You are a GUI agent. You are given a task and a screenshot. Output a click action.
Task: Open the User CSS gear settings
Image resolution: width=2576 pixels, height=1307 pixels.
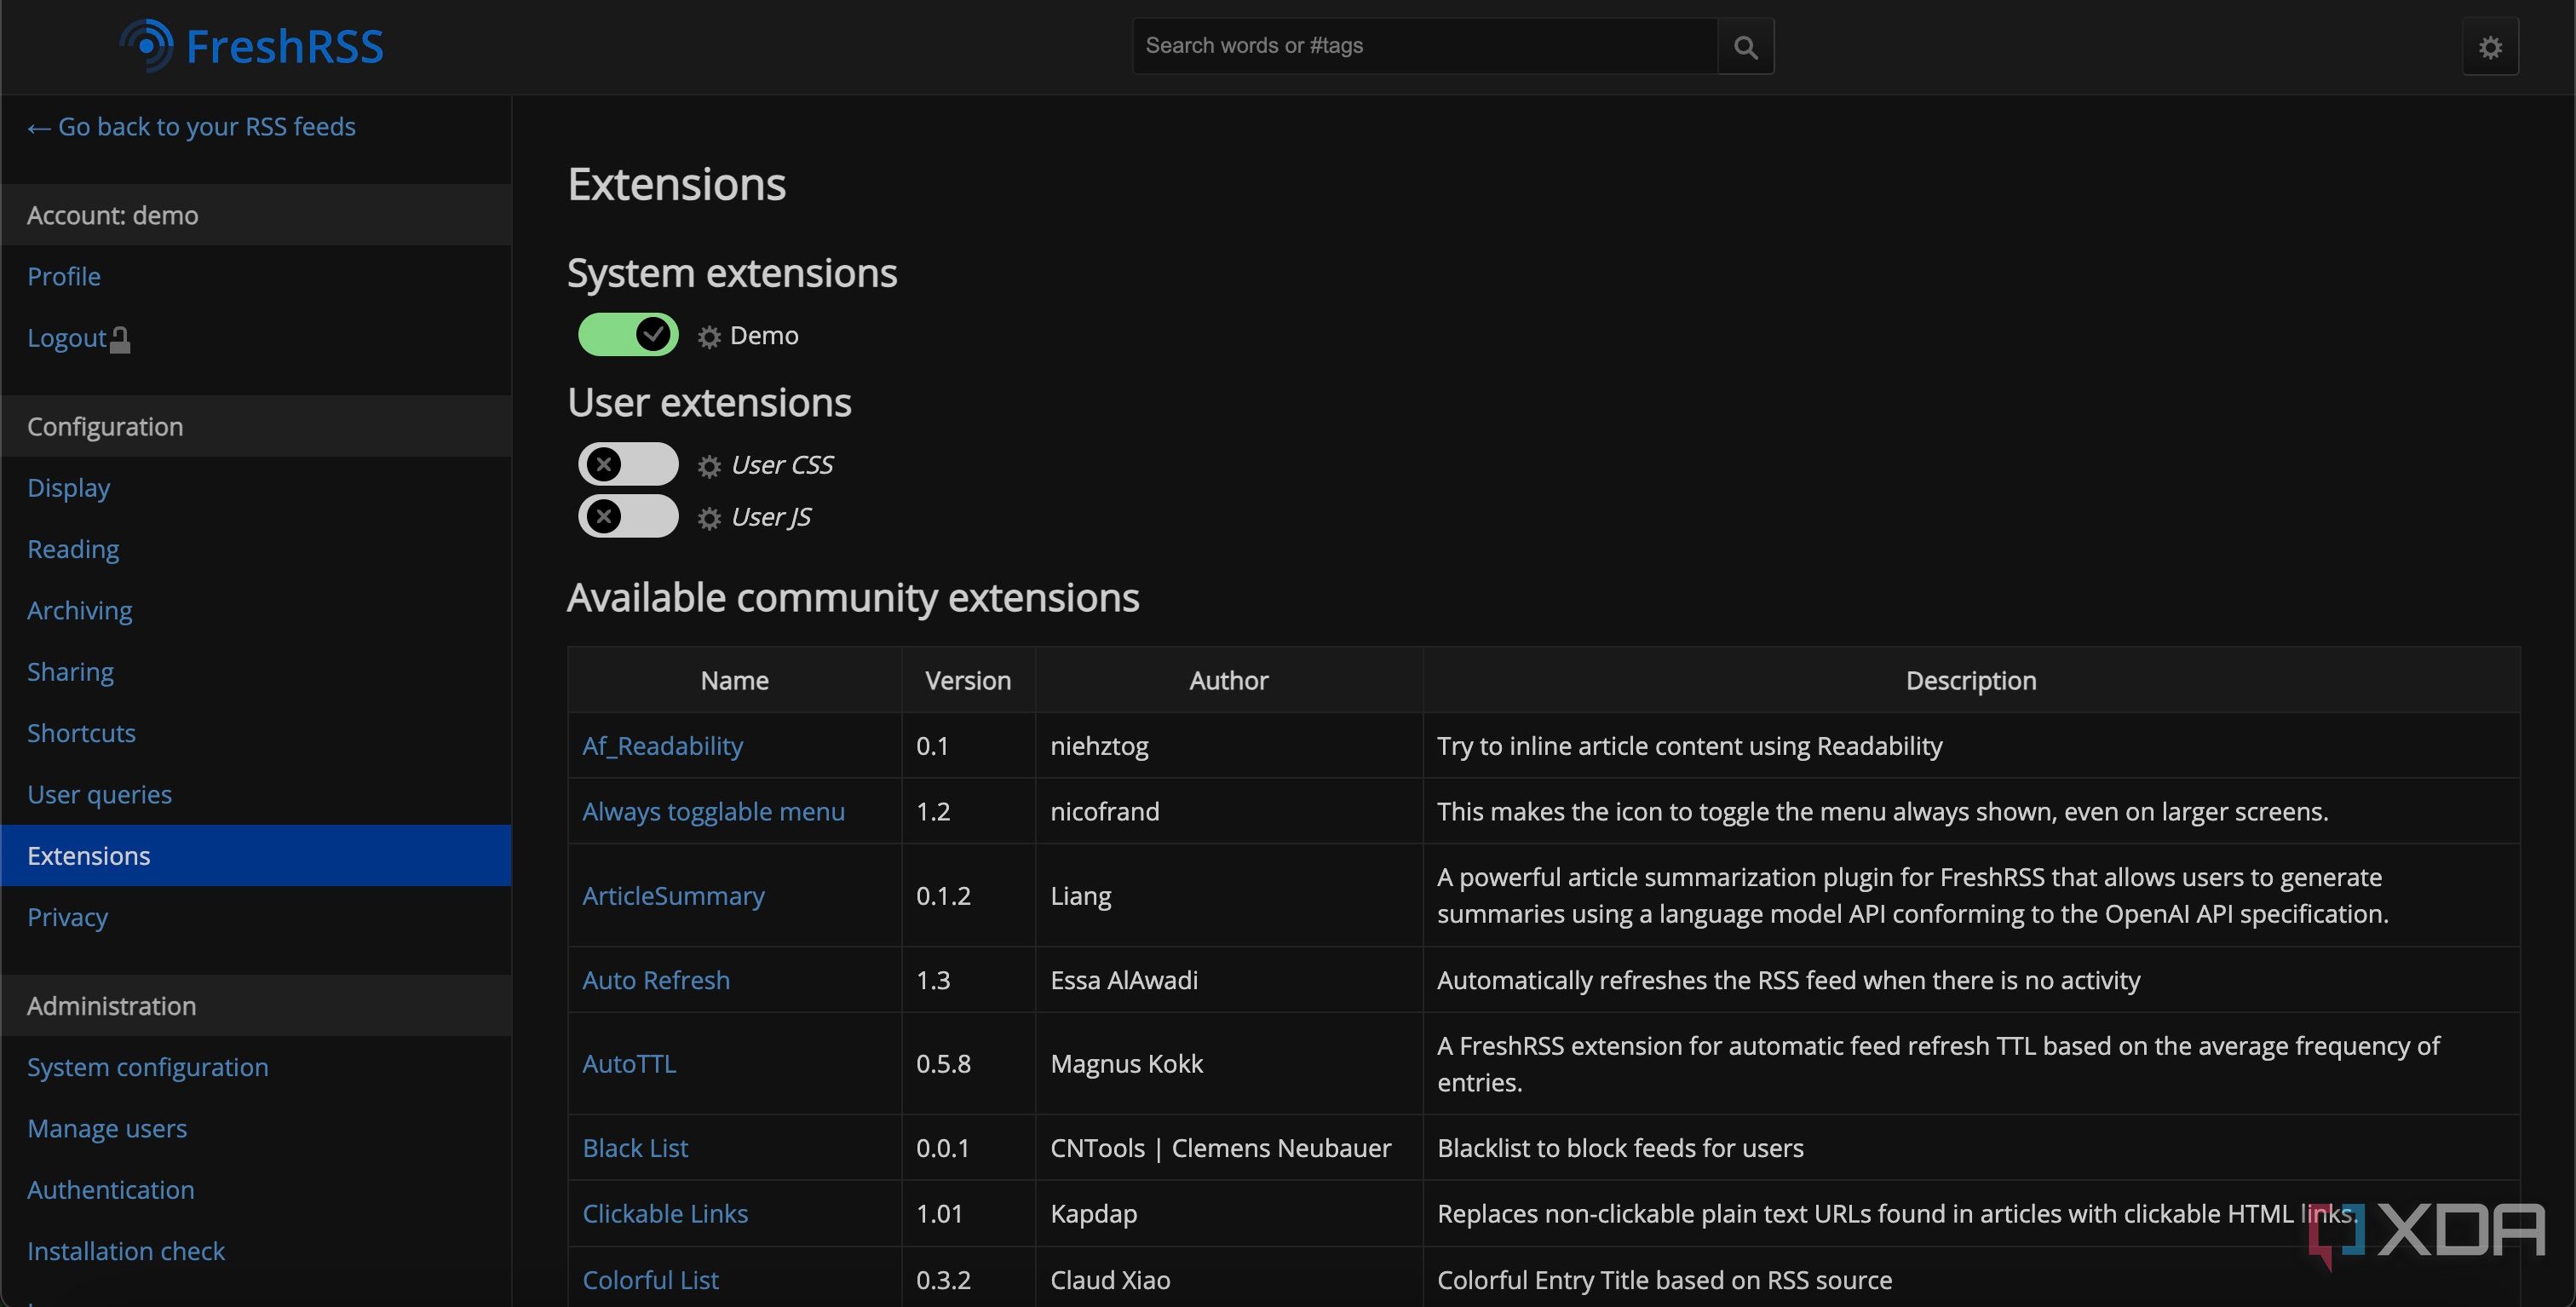709,466
